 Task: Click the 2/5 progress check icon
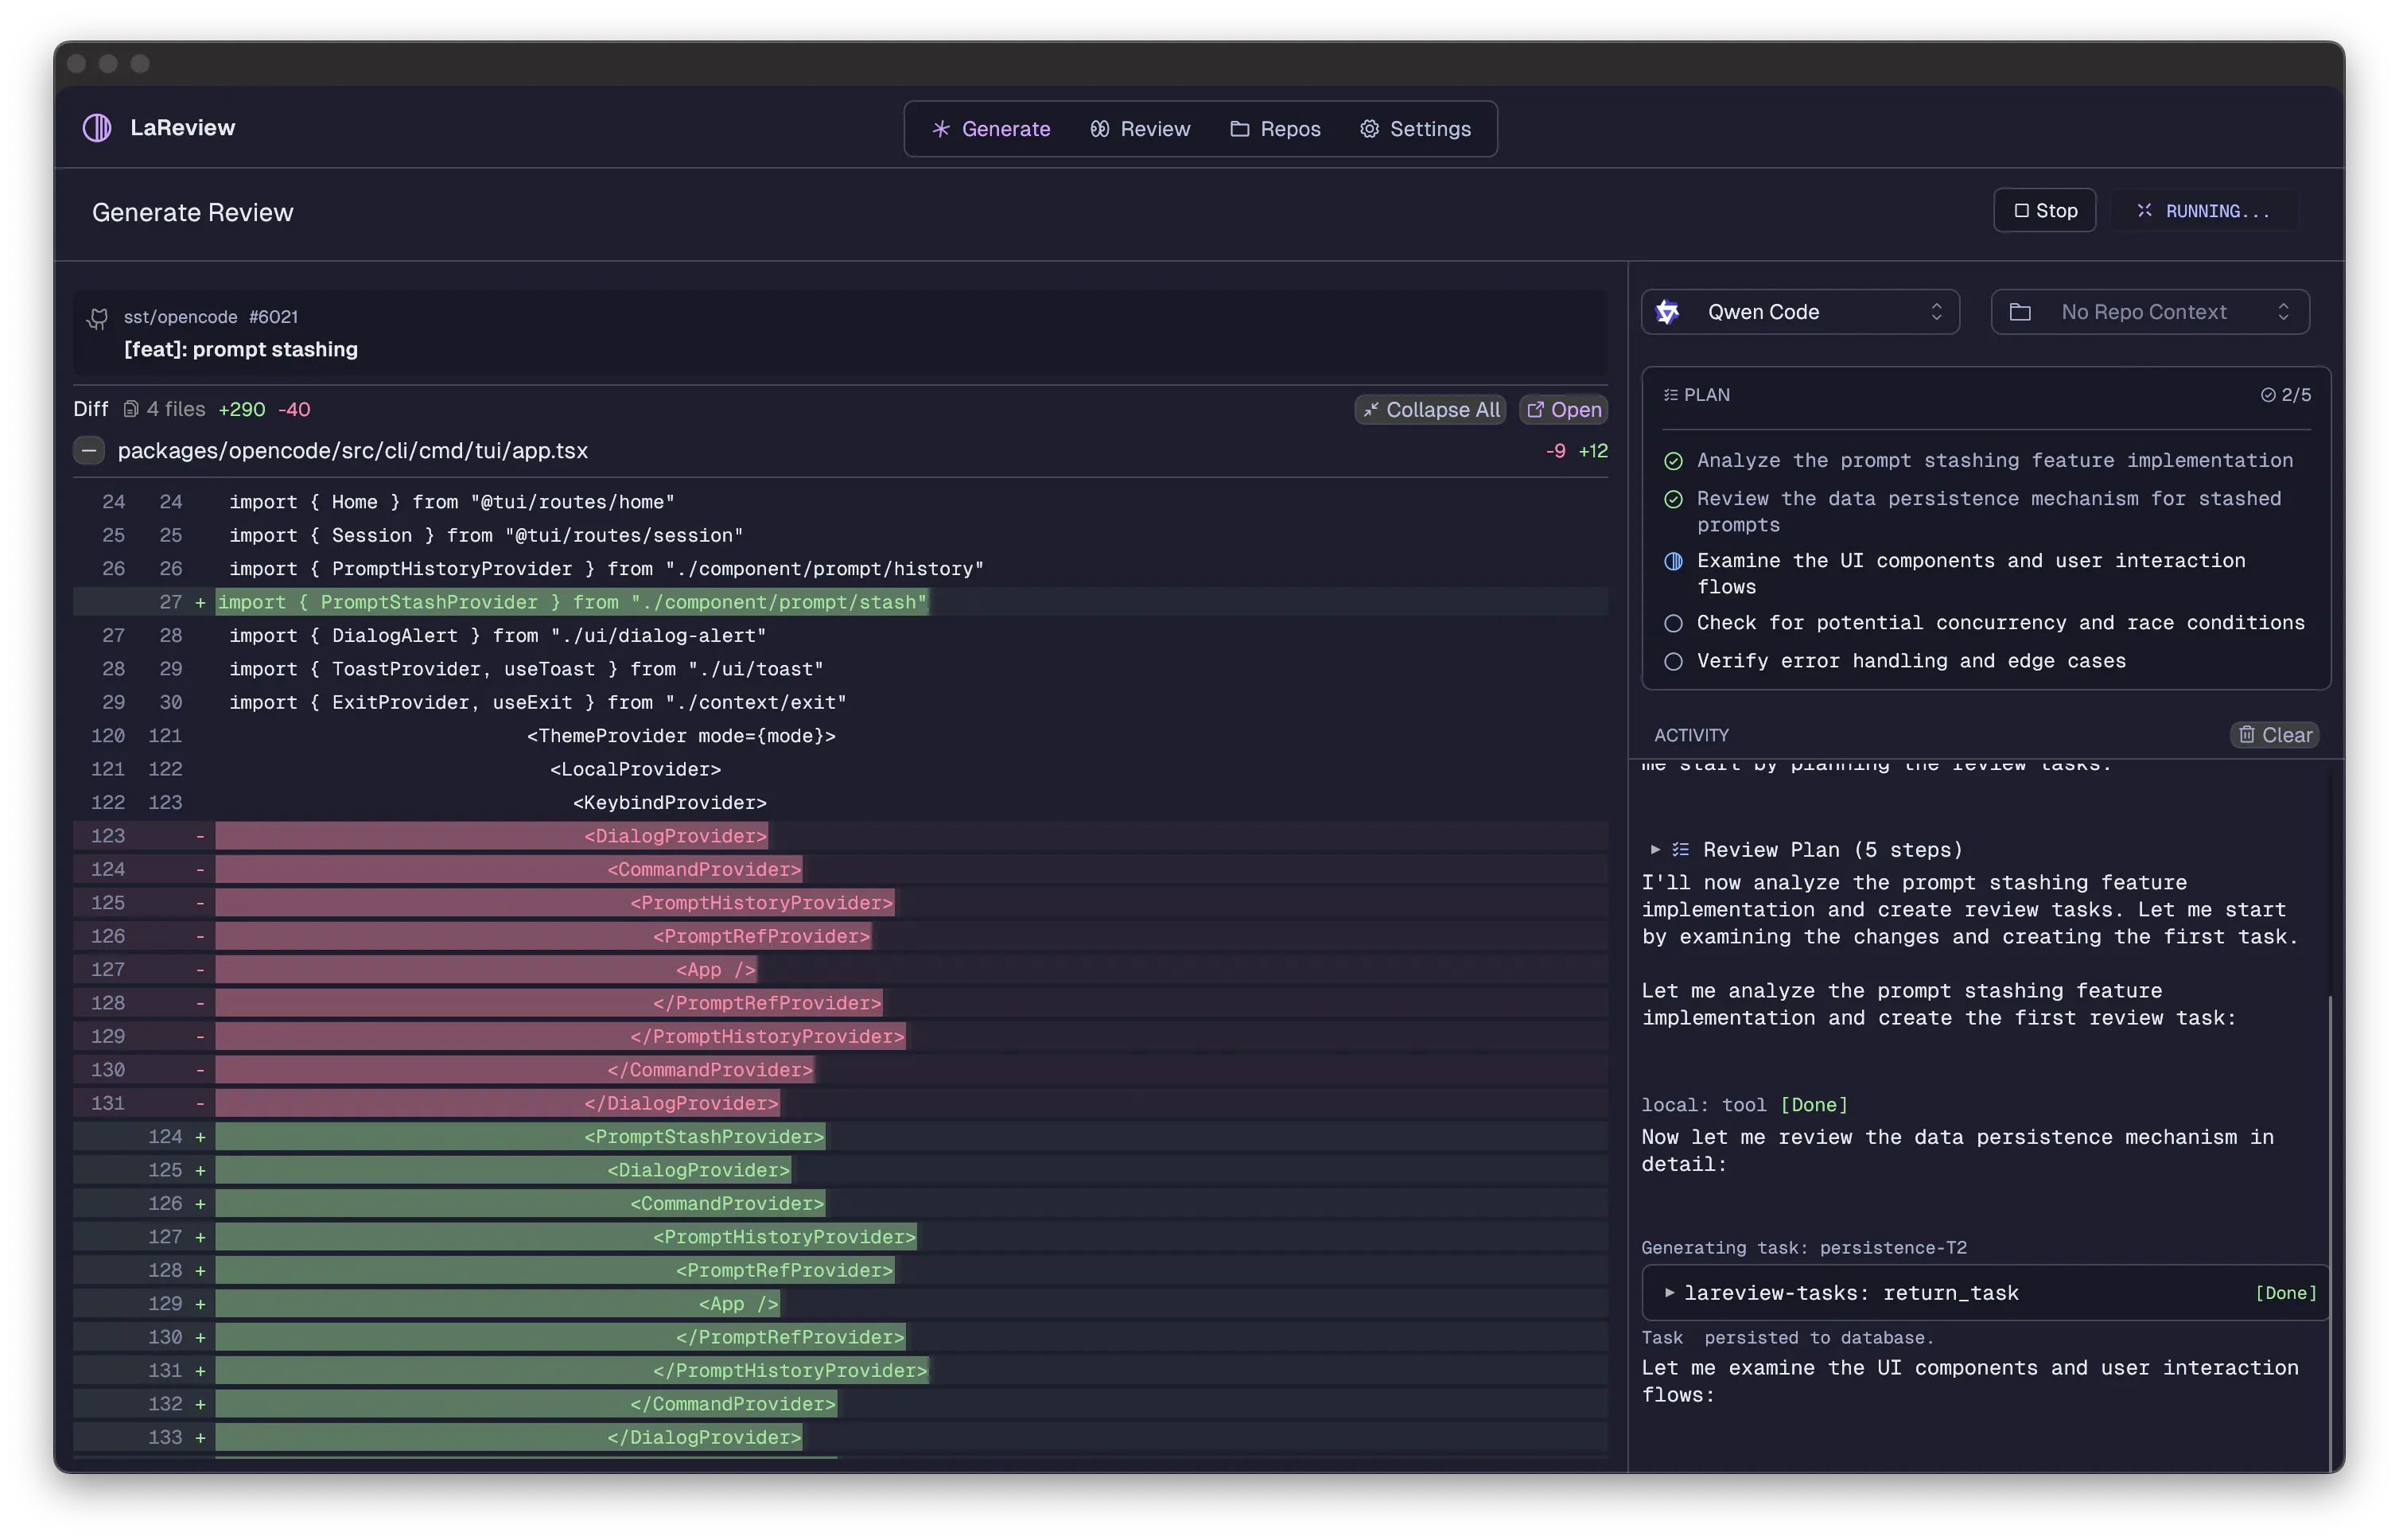click(x=2267, y=395)
